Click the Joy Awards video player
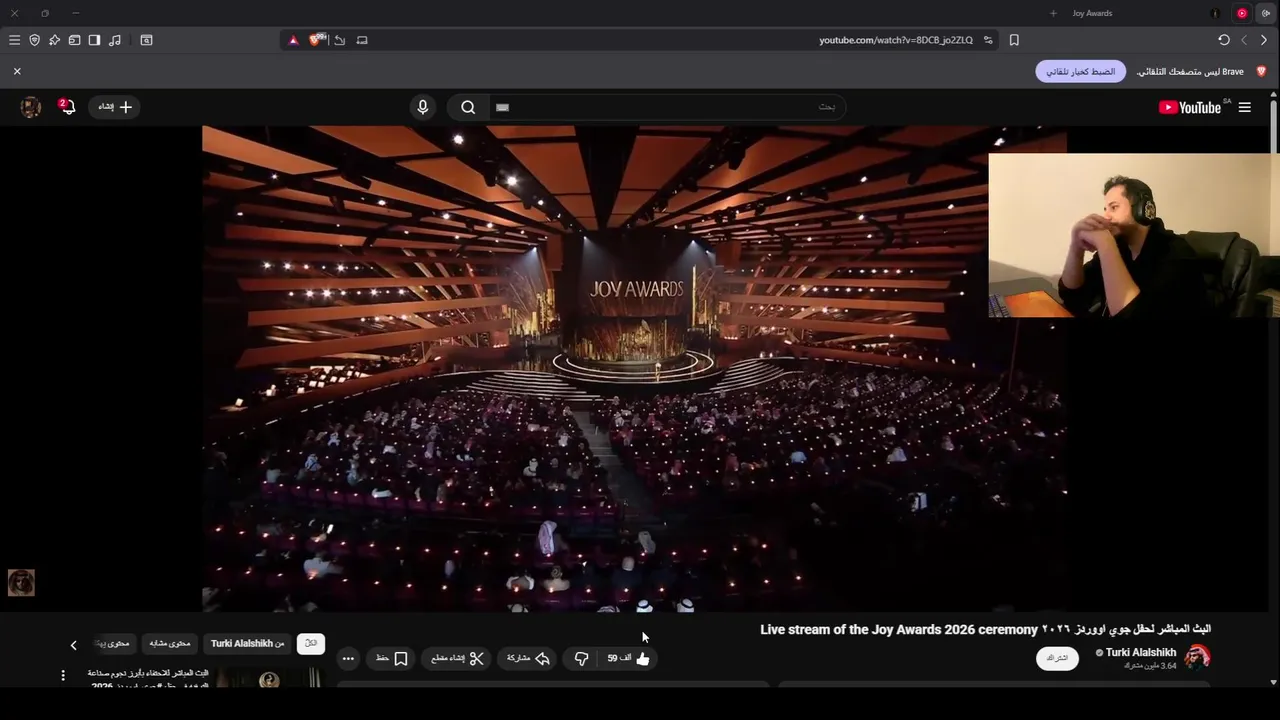 (634, 368)
